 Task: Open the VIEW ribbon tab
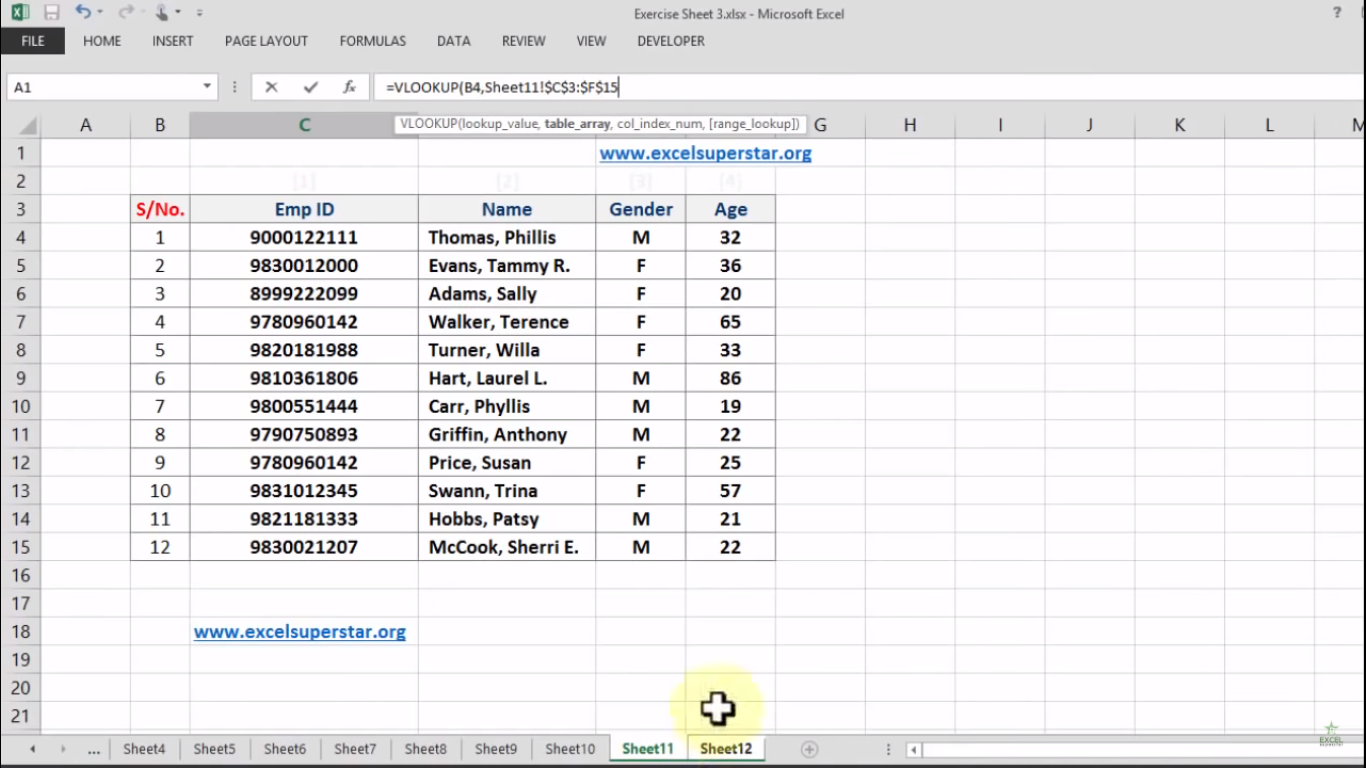point(591,41)
